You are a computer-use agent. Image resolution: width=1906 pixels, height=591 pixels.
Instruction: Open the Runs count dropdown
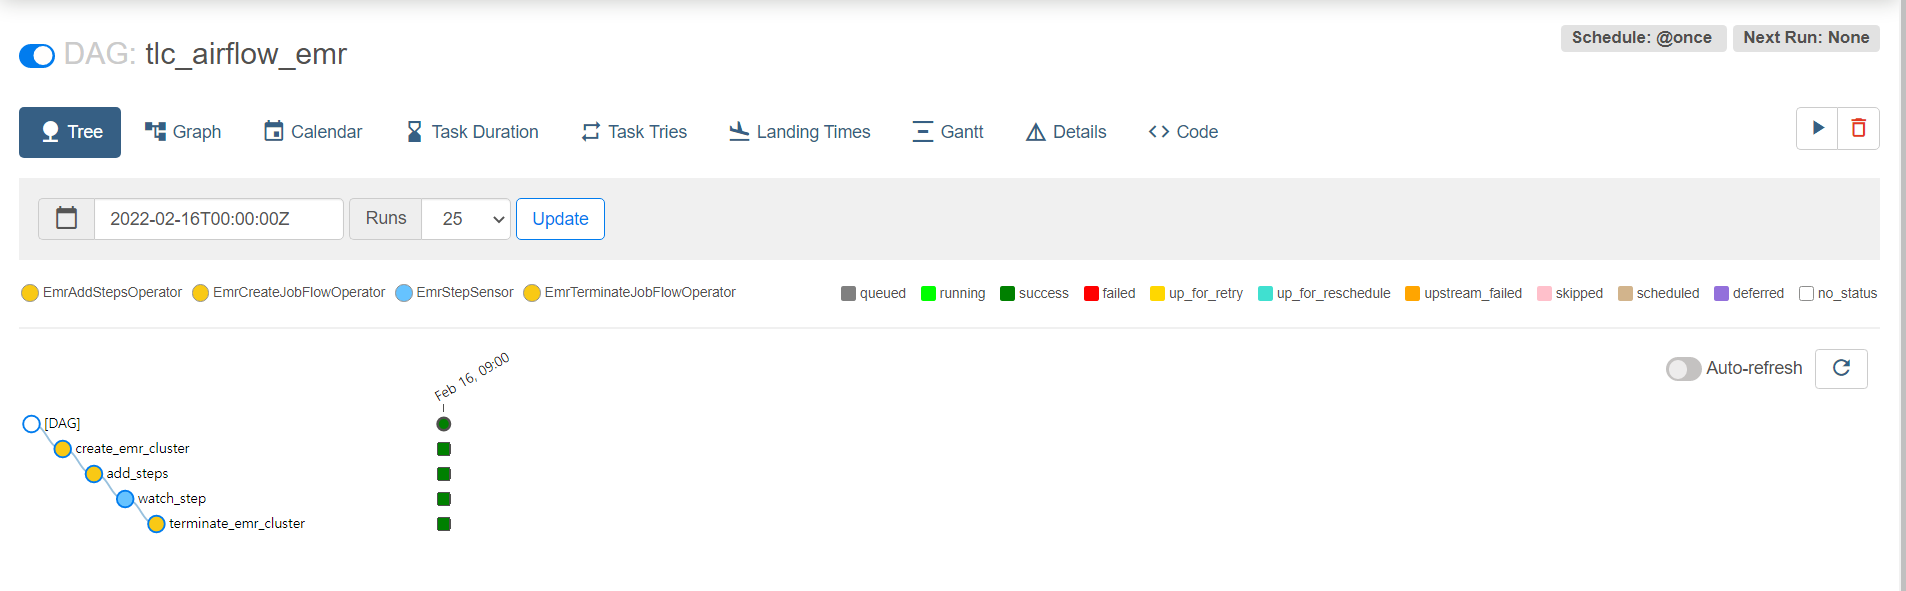pyautogui.click(x=466, y=219)
